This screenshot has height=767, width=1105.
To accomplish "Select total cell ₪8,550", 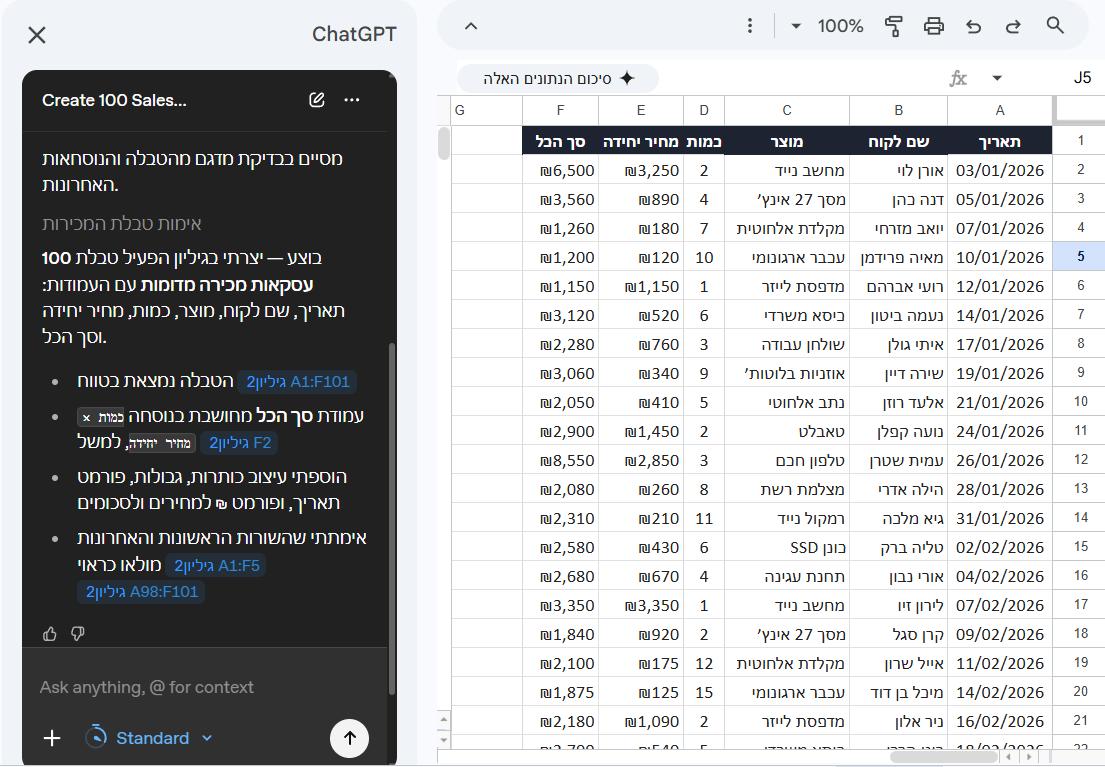I will [560, 460].
